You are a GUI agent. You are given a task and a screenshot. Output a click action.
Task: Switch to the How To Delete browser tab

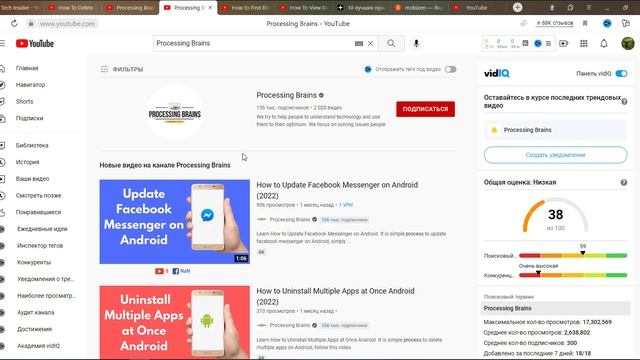tap(73, 7)
